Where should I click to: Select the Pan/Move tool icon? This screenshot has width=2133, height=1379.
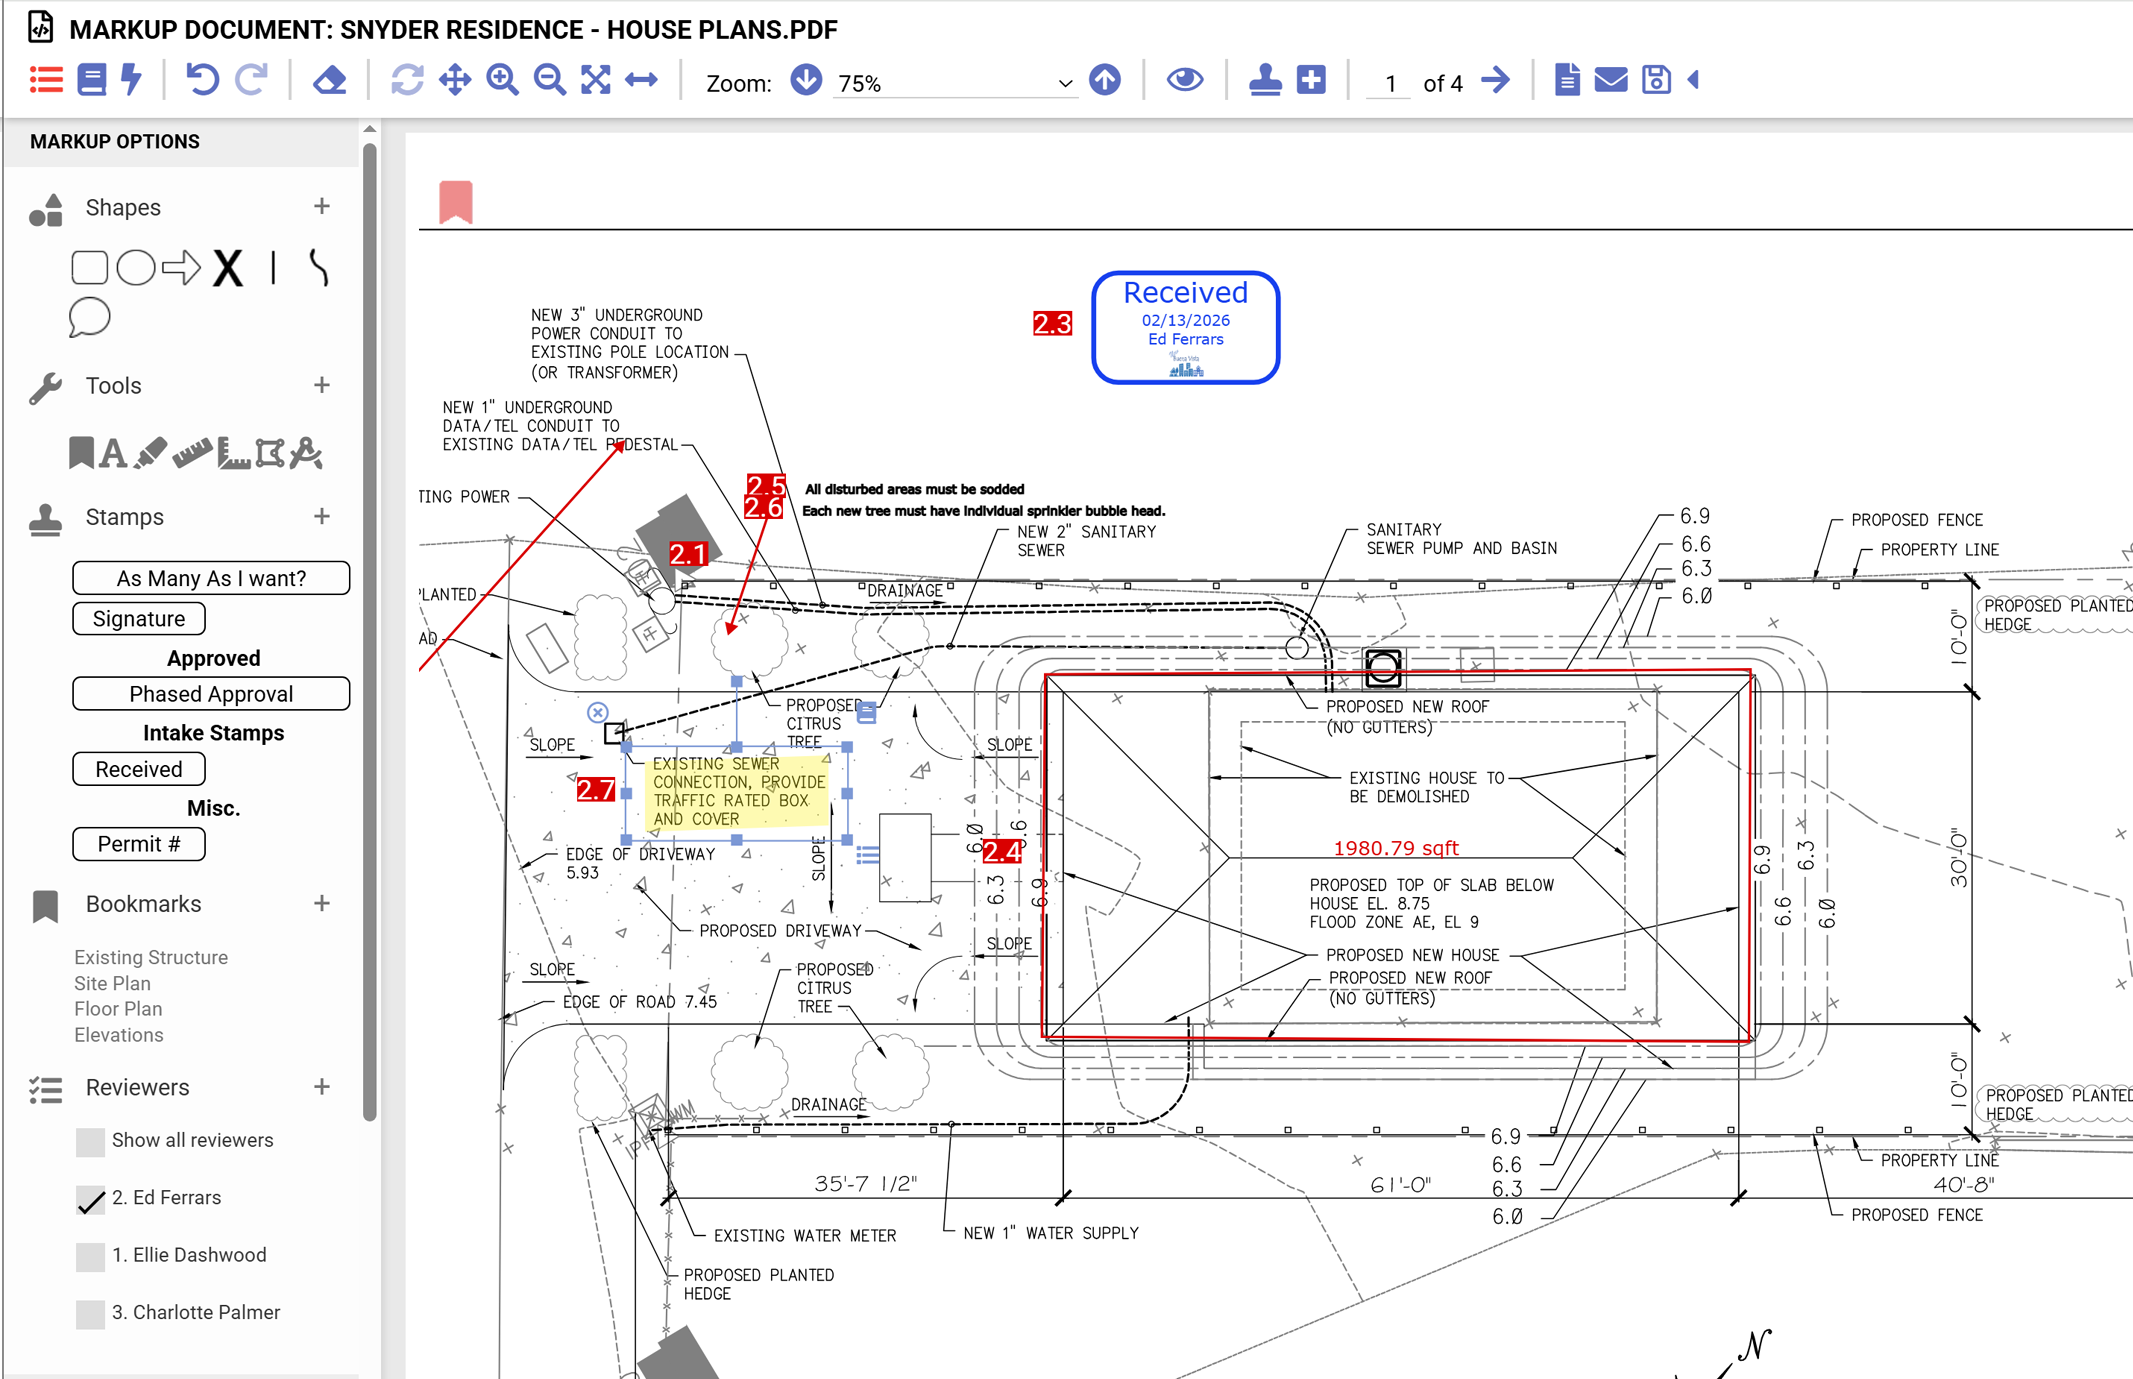tap(456, 80)
